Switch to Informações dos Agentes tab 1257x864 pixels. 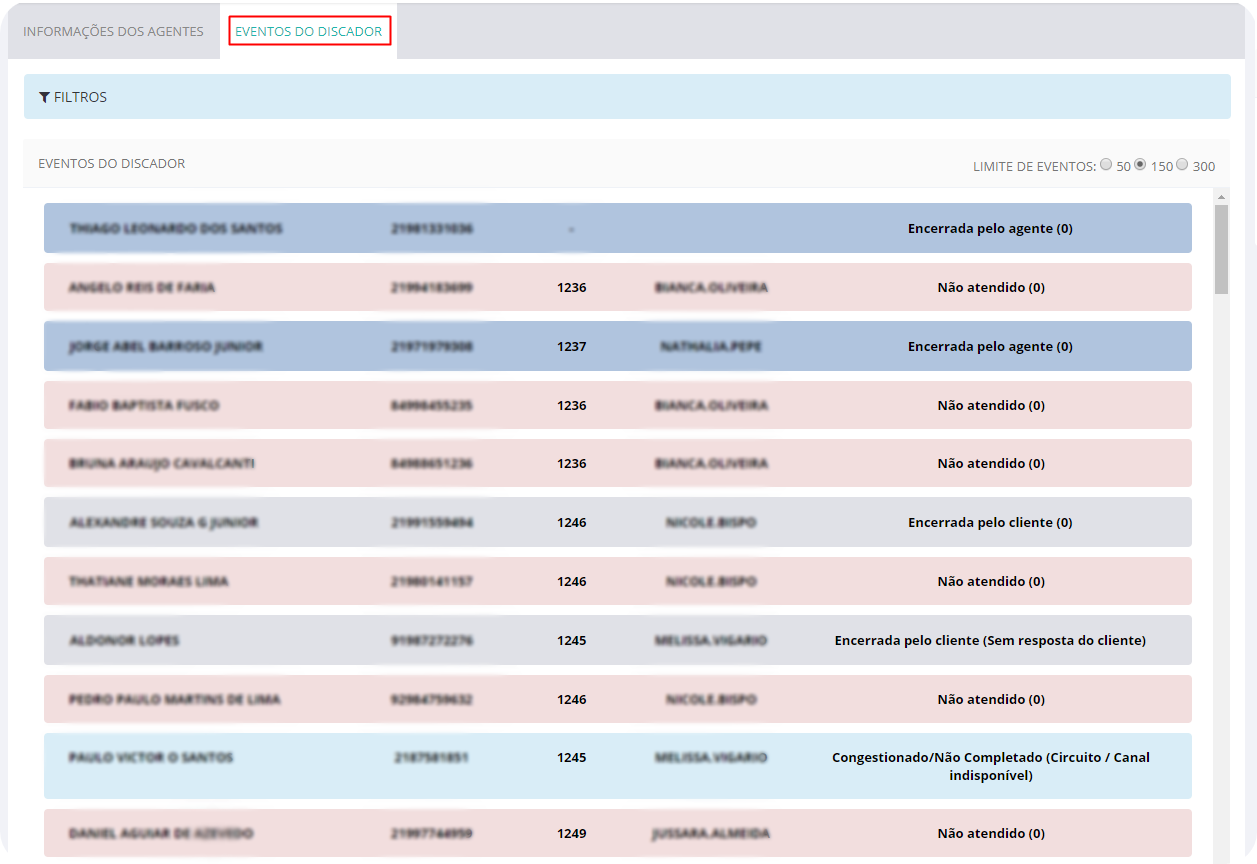click(113, 32)
